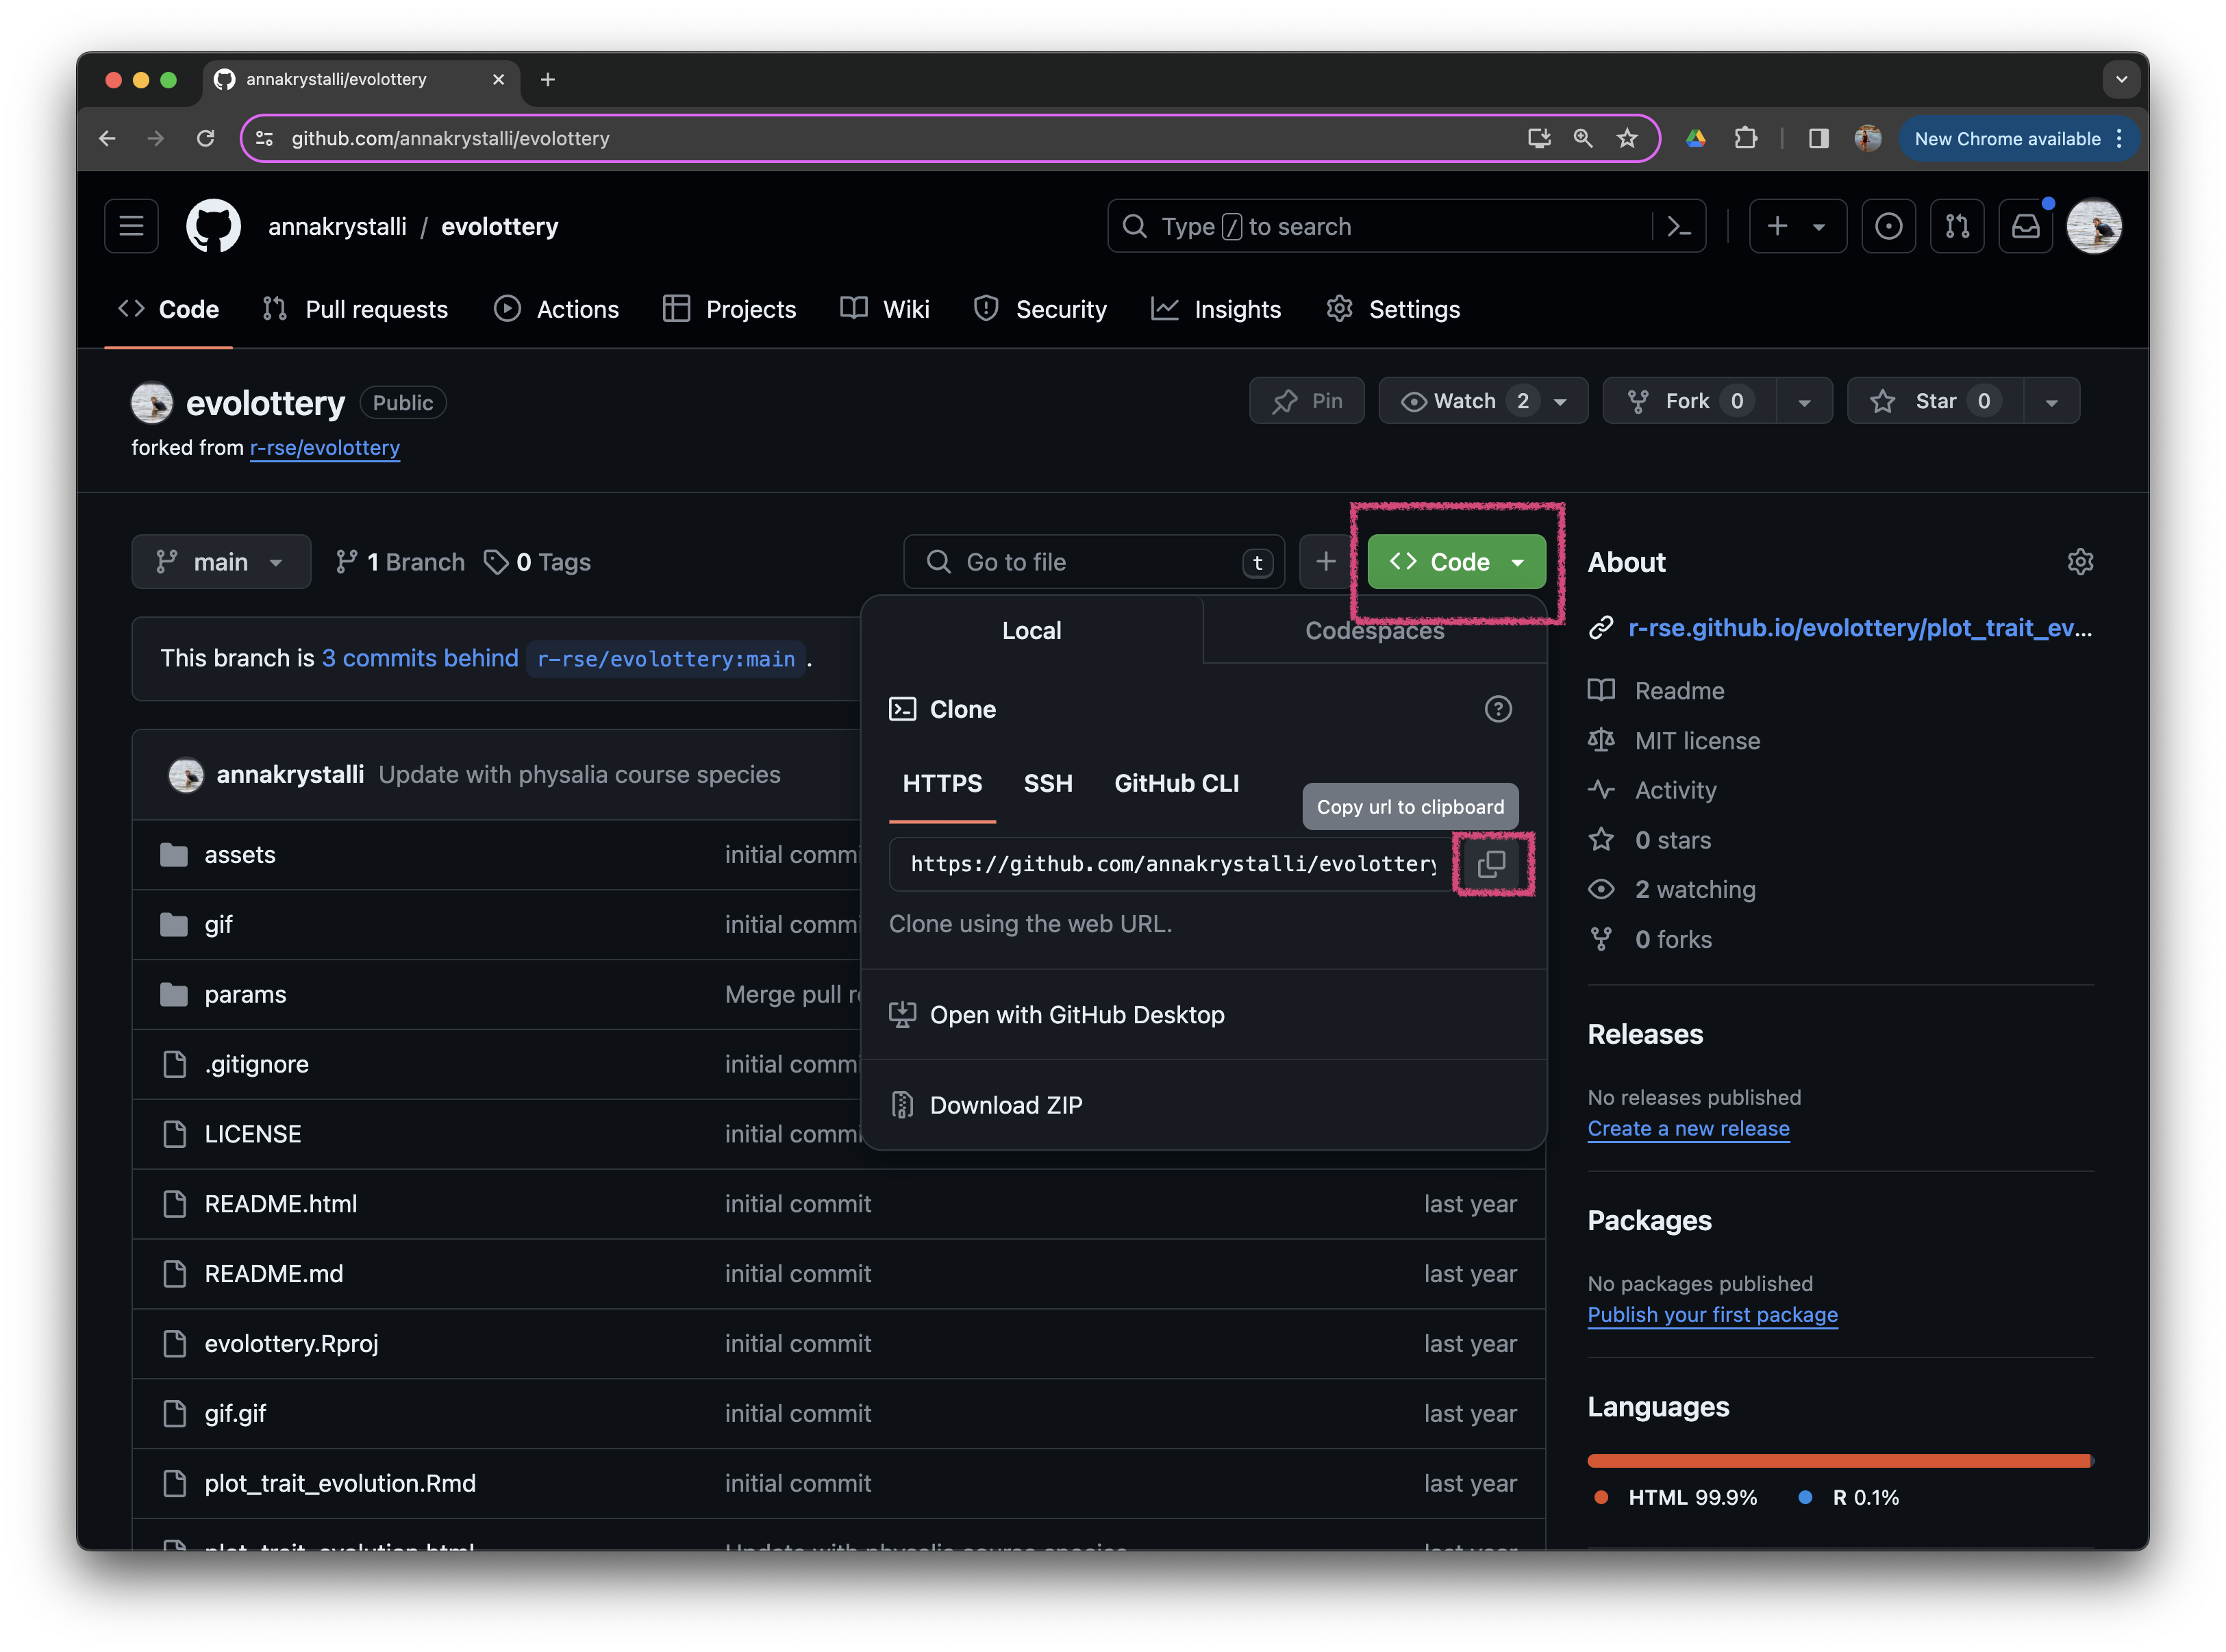Open the About section settings gear

point(2079,562)
